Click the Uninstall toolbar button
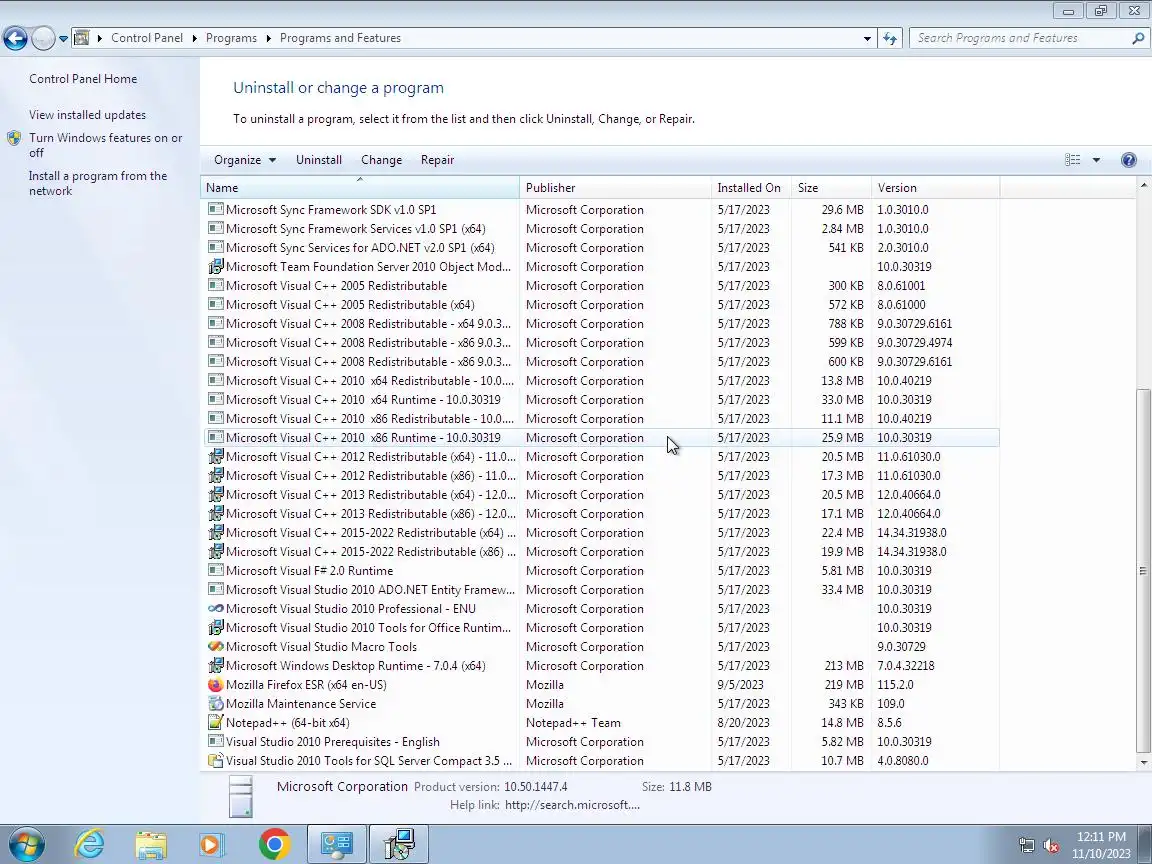 (319, 160)
